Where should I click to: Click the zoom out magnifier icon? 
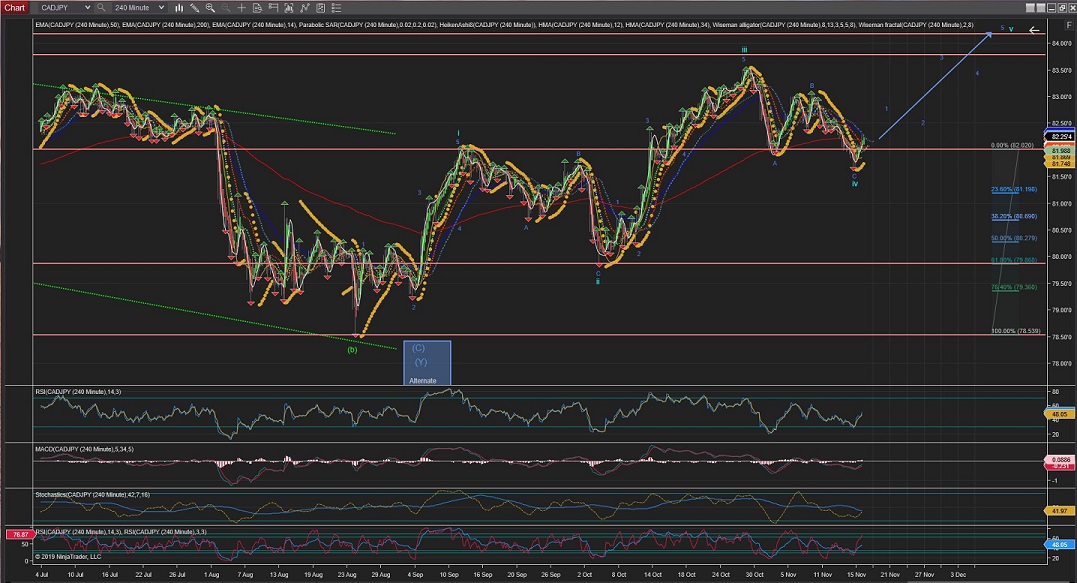(226, 7)
